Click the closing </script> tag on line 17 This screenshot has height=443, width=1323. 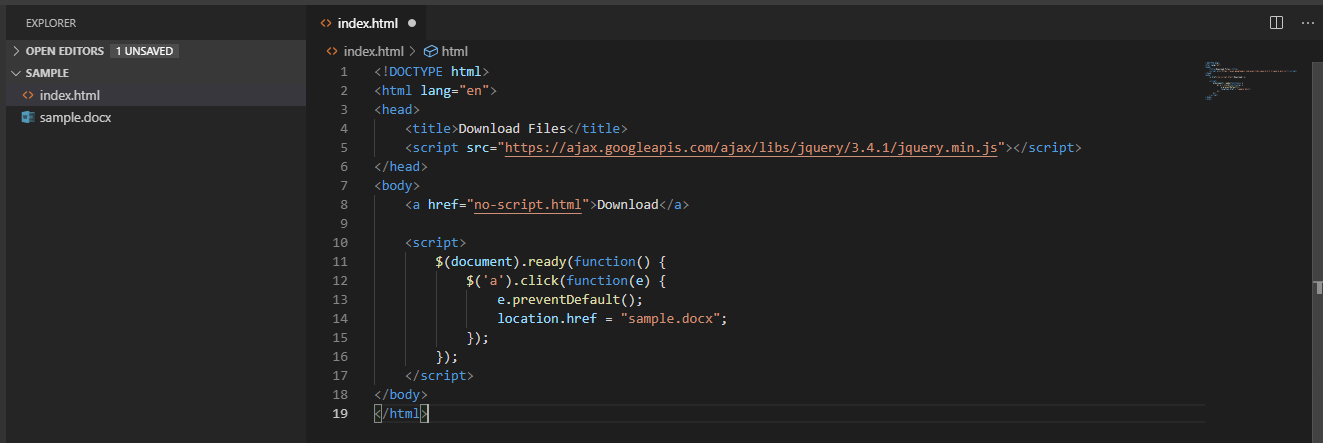pos(439,375)
